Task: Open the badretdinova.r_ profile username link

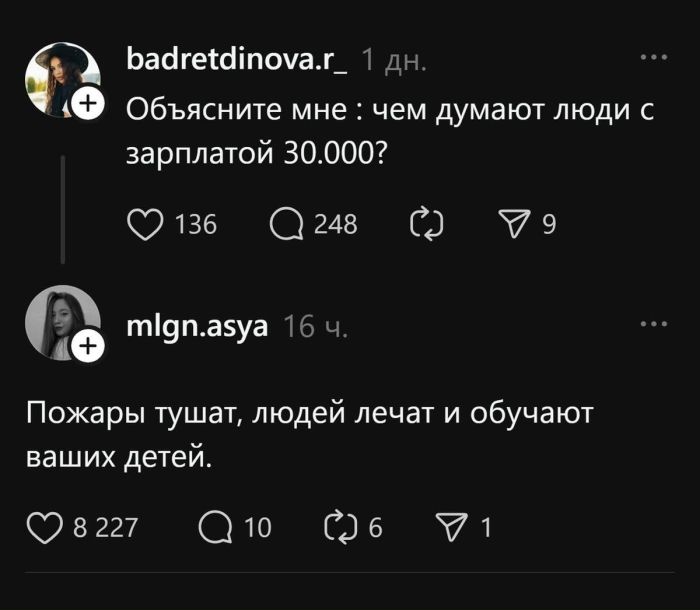Action: pos(237,61)
